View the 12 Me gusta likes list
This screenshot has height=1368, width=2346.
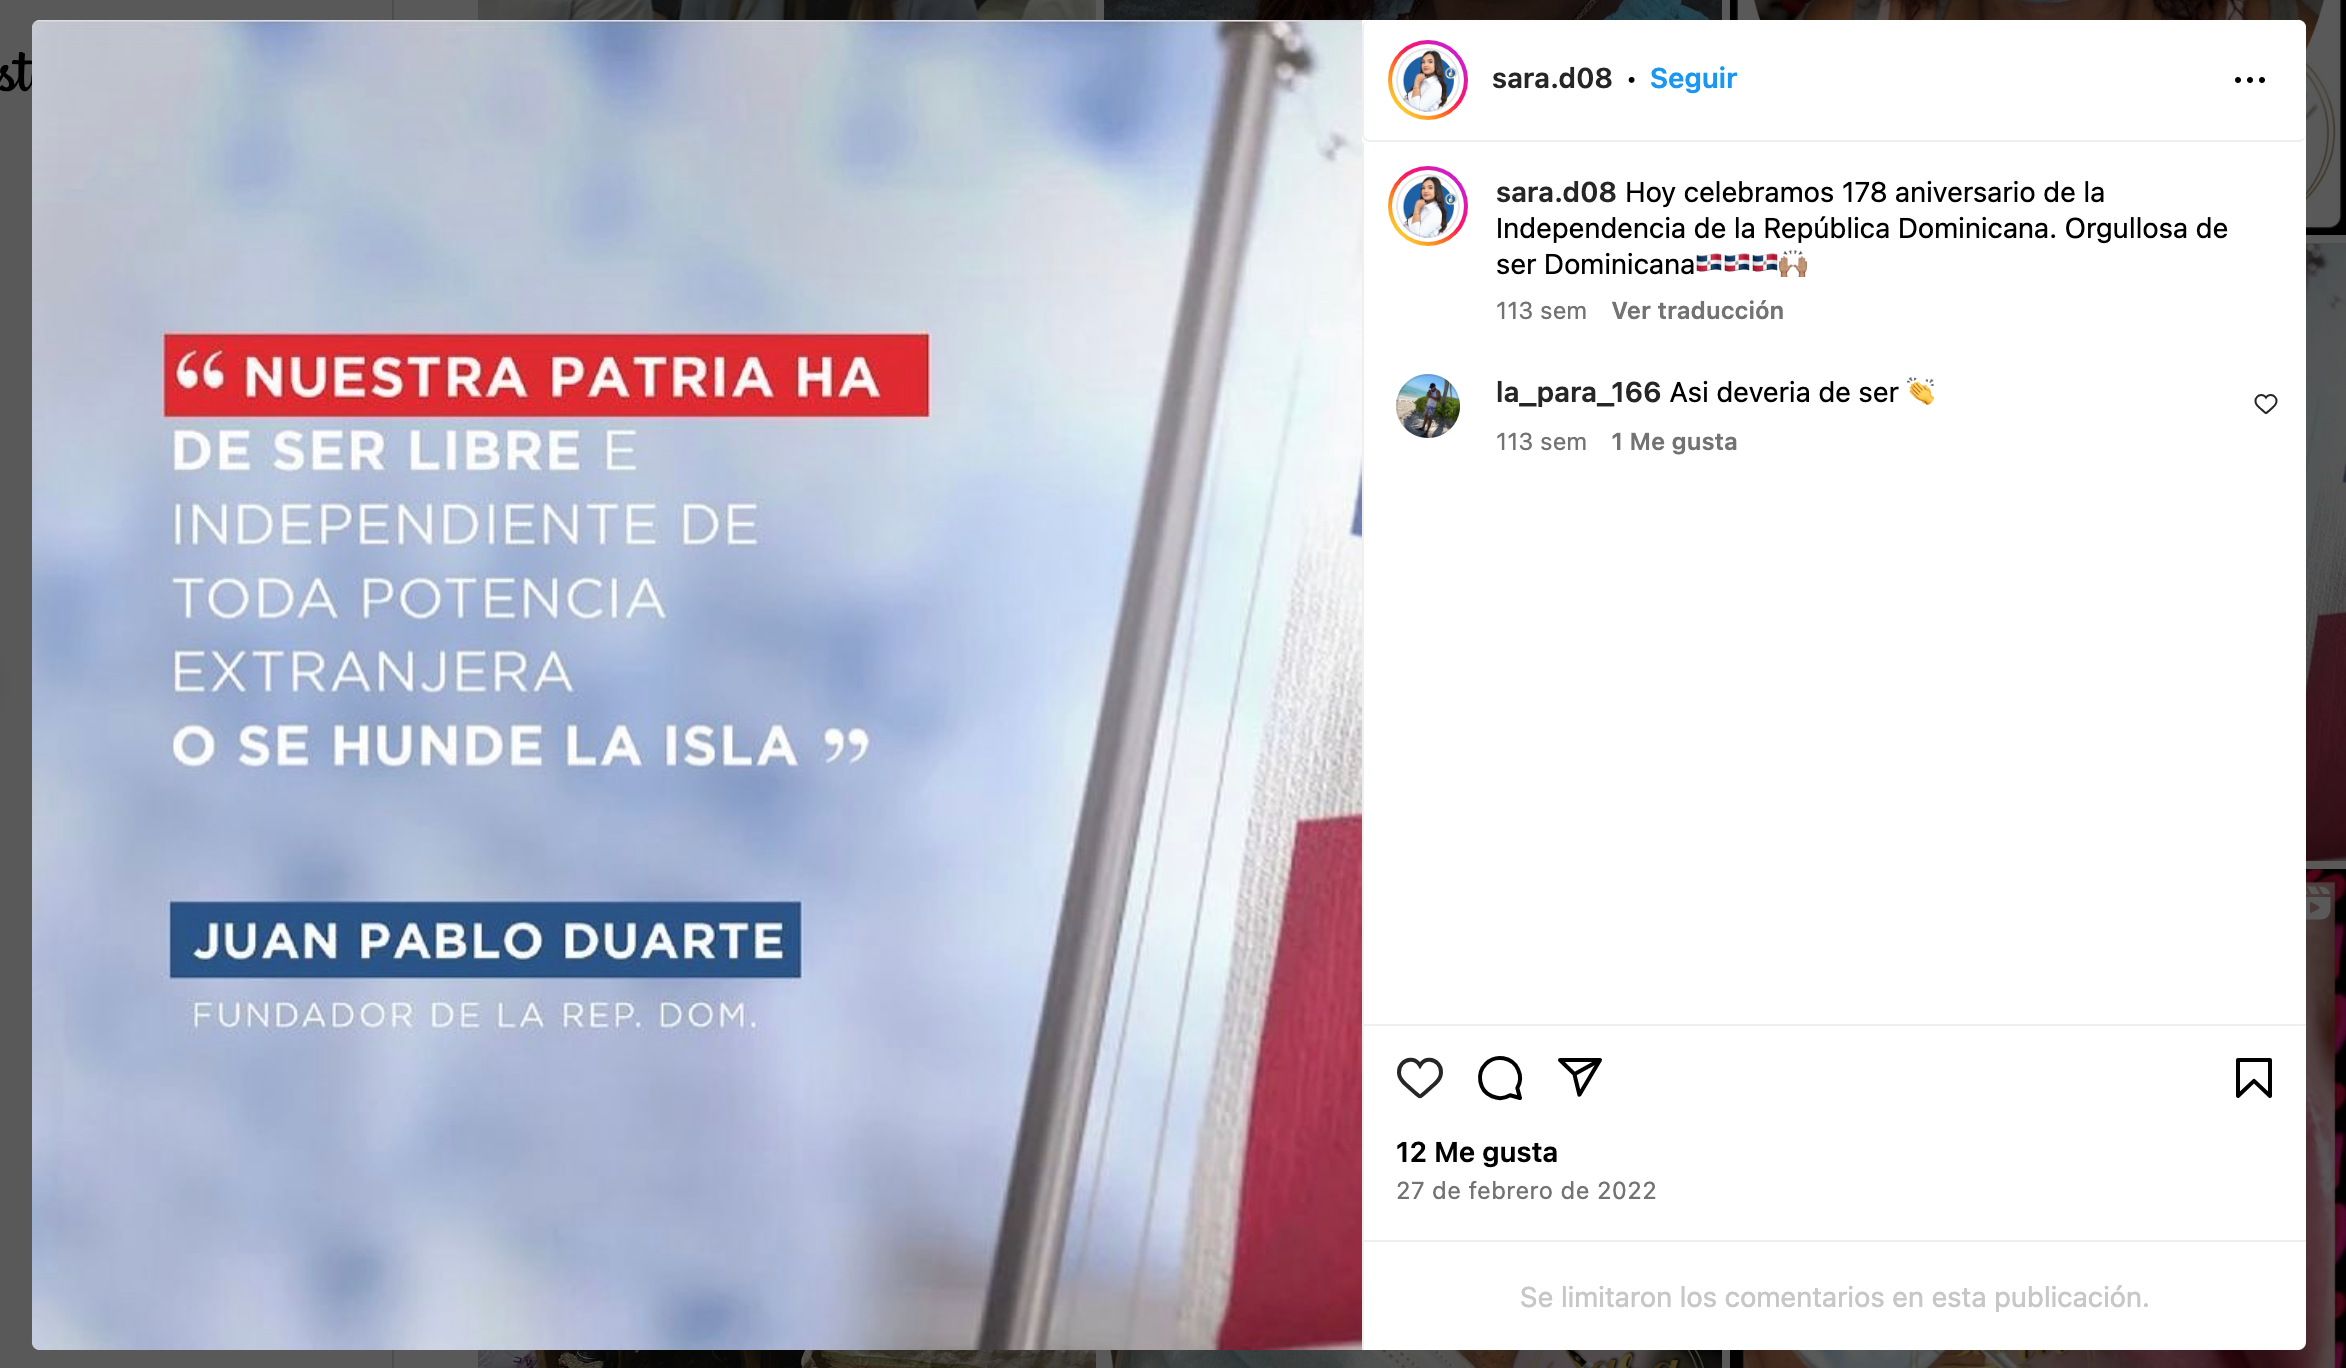point(1476,1153)
